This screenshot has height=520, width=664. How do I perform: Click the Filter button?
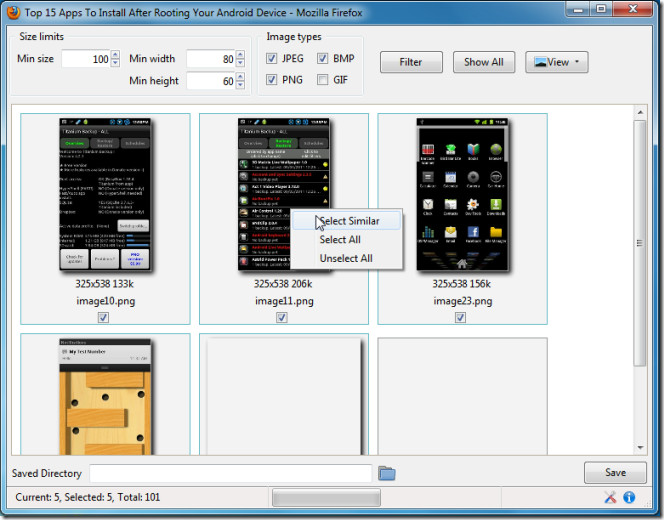(411, 62)
